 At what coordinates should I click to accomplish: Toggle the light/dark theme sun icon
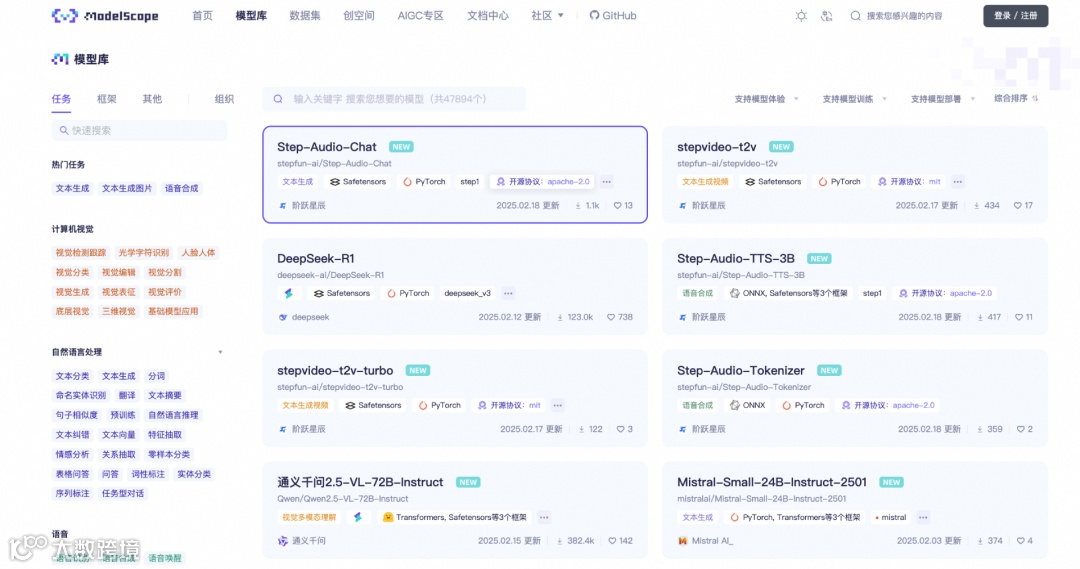(801, 16)
